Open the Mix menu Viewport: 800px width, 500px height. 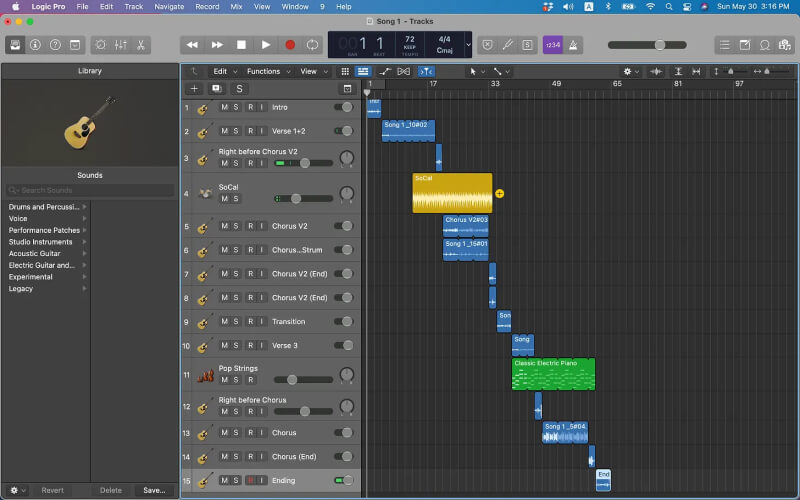(x=236, y=7)
